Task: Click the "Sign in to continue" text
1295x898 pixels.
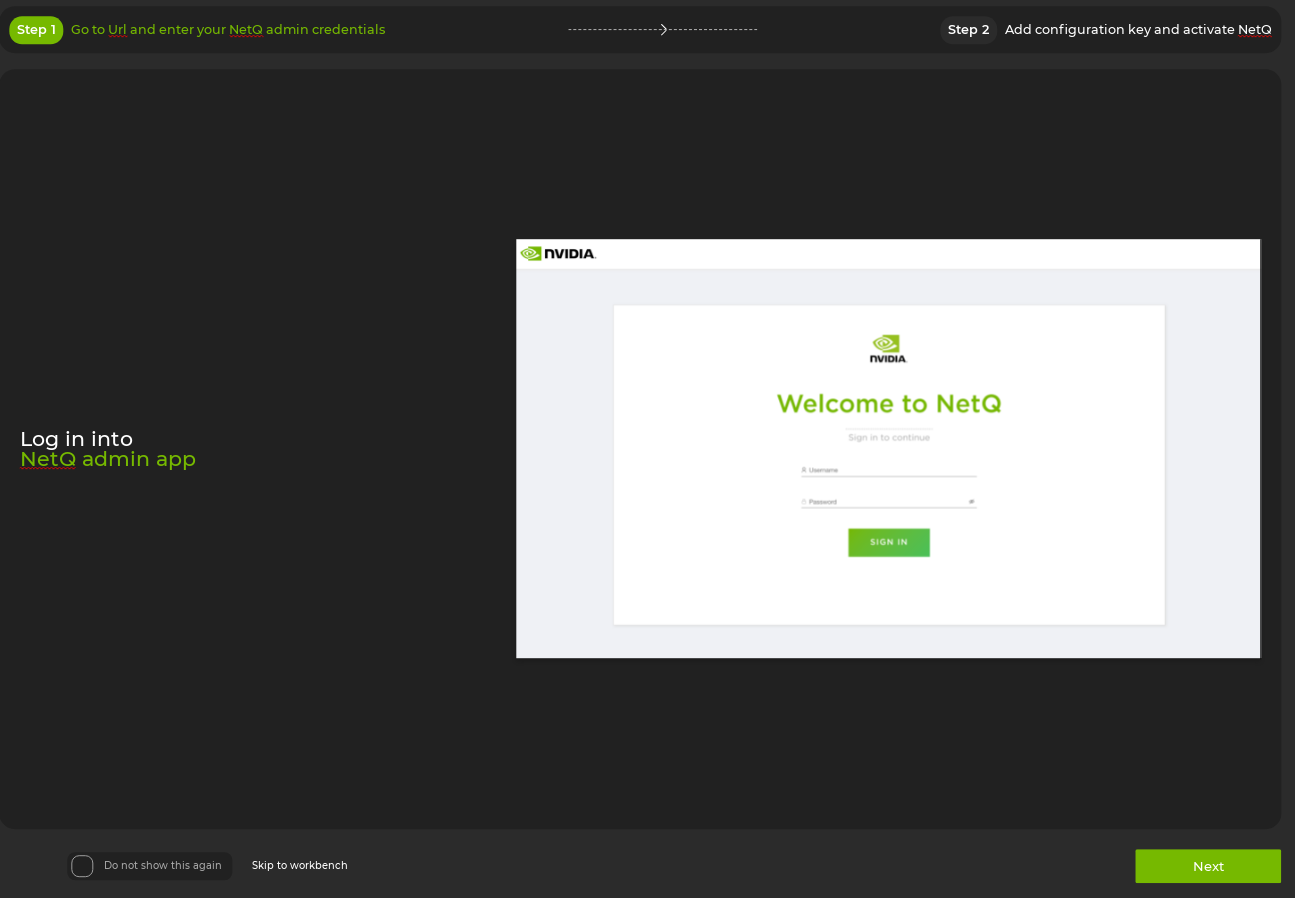Action: [889, 438]
